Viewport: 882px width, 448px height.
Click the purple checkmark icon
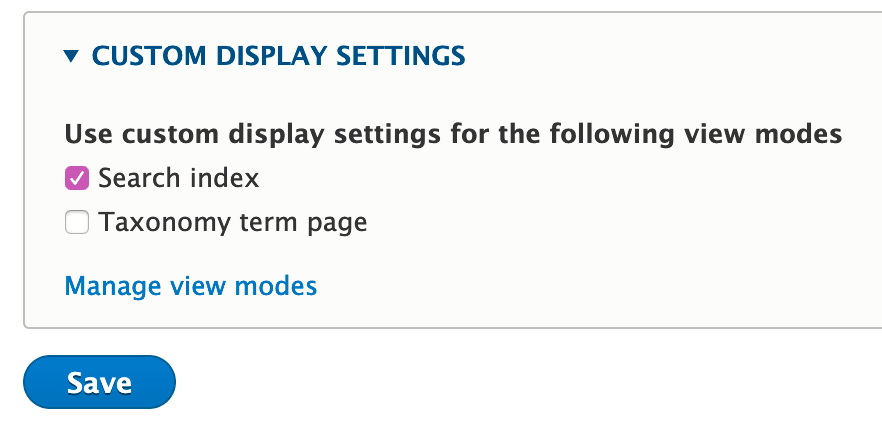pyautogui.click(x=77, y=179)
